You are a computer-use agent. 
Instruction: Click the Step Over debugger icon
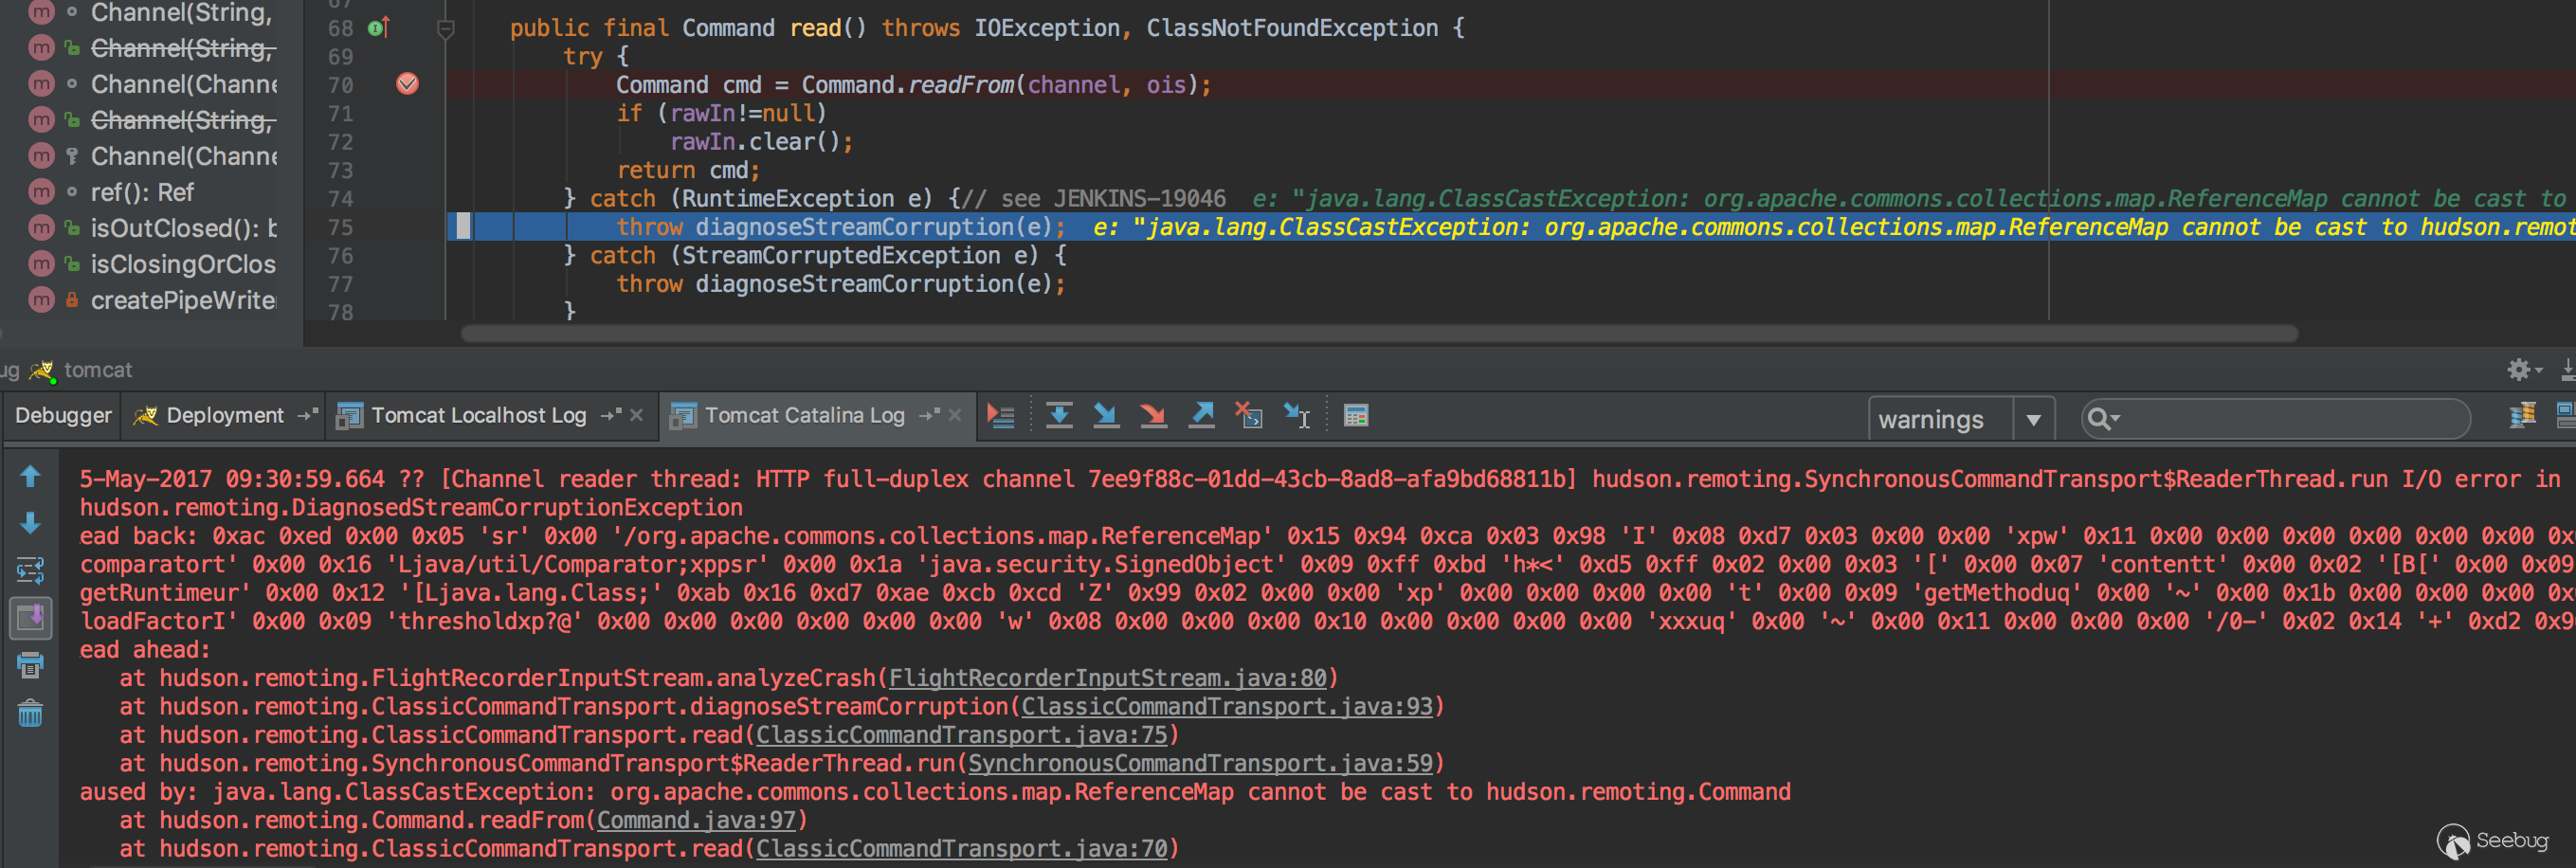pyautogui.click(x=1059, y=415)
